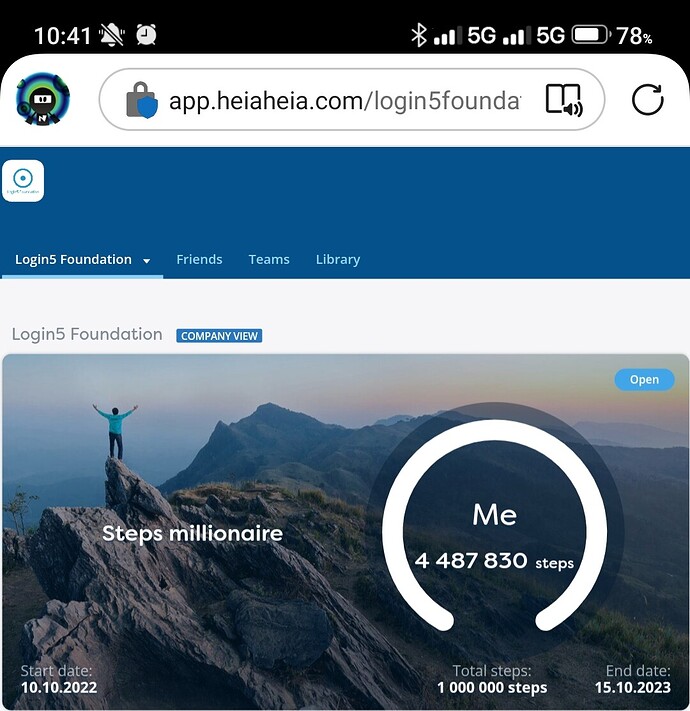Click the Open button on challenge
Screen dimensions: 690x711
coord(644,380)
